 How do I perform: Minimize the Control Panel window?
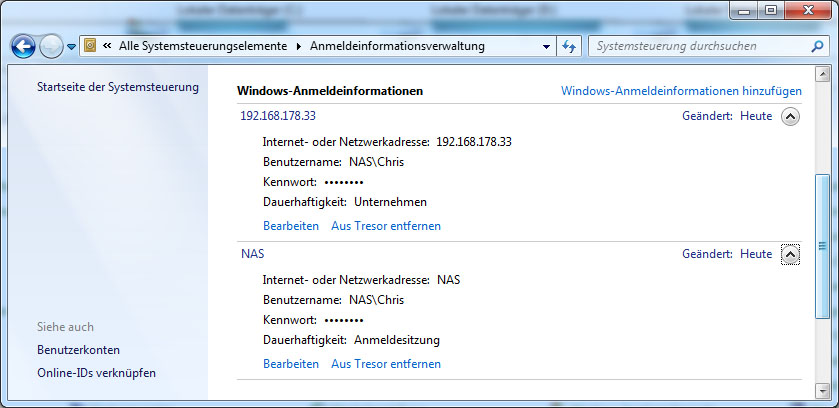click(x=746, y=11)
